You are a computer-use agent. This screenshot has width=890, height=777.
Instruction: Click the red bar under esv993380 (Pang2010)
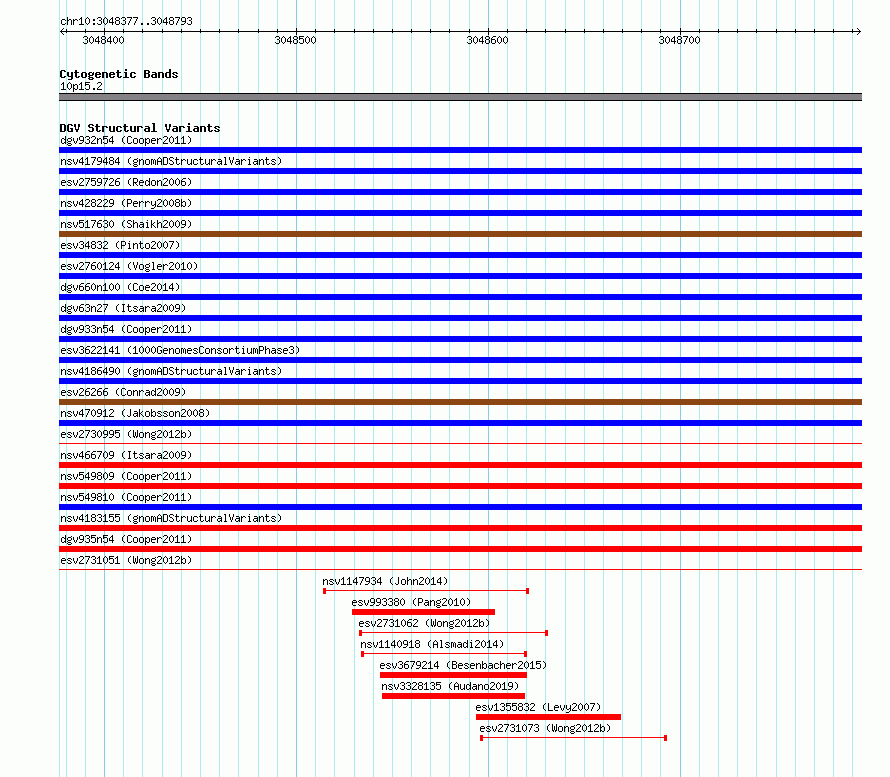423,612
